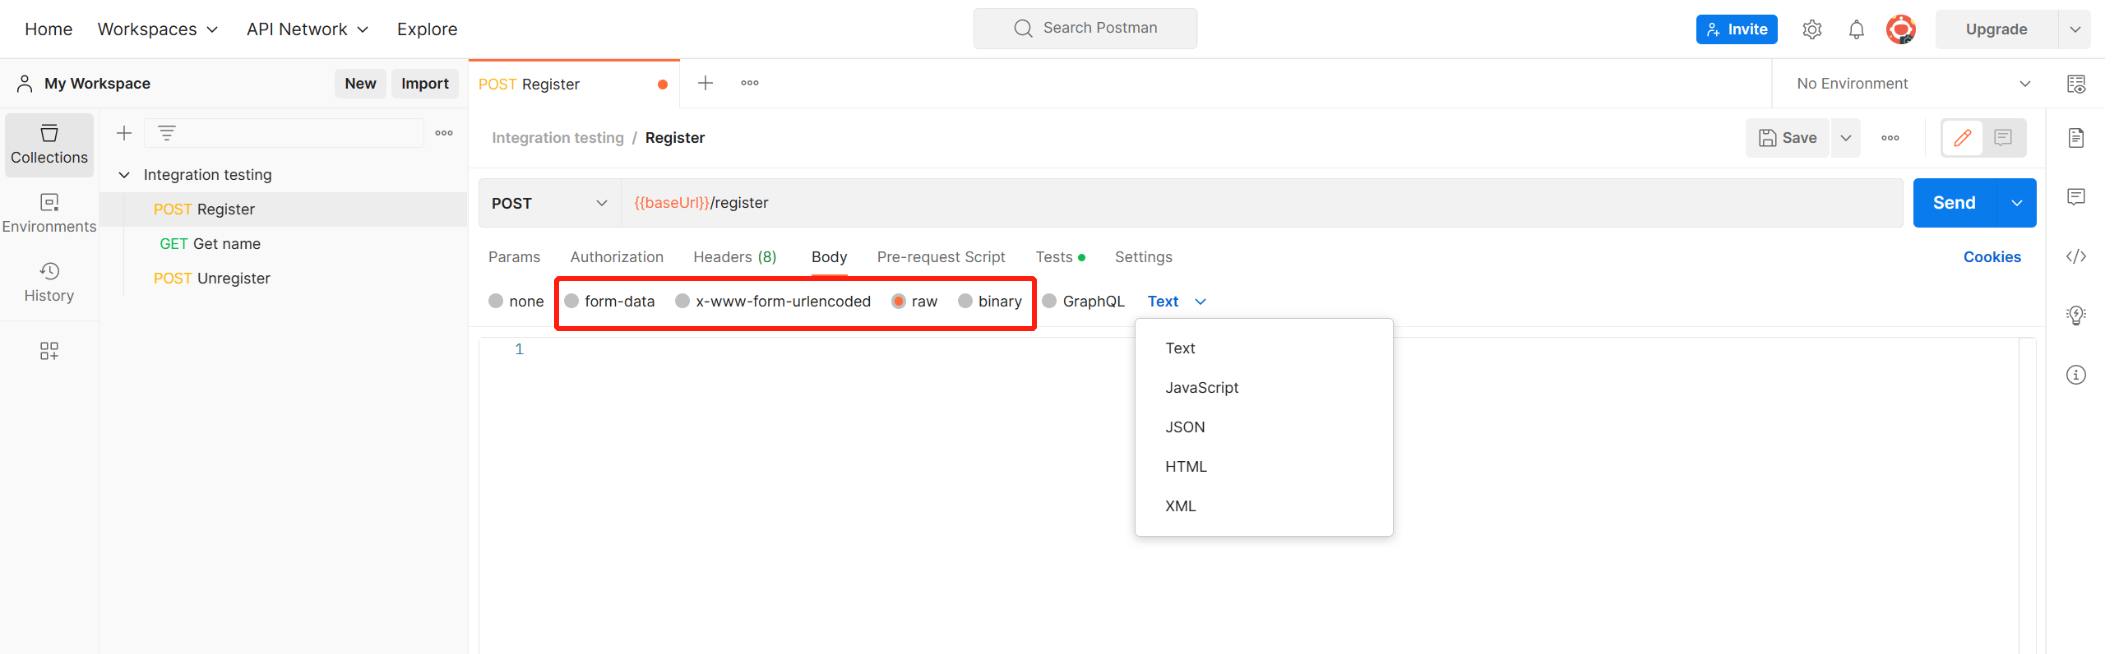The width and height of the screenshot is (2115, 654).
Task: Select JSON from the format menu
Action: (1185, 427)
